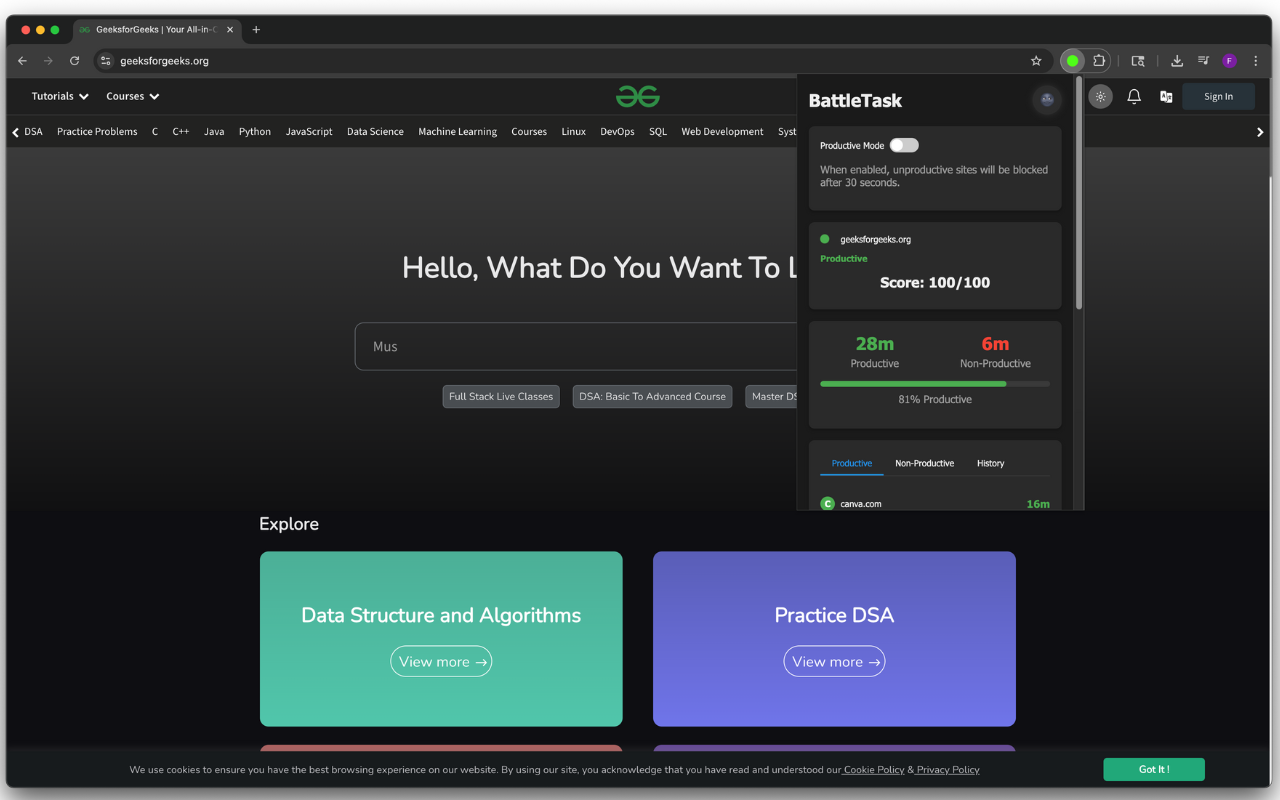Open the Linux topic link
This screenshot has width=1280, height=800.
tap(574, 132)
